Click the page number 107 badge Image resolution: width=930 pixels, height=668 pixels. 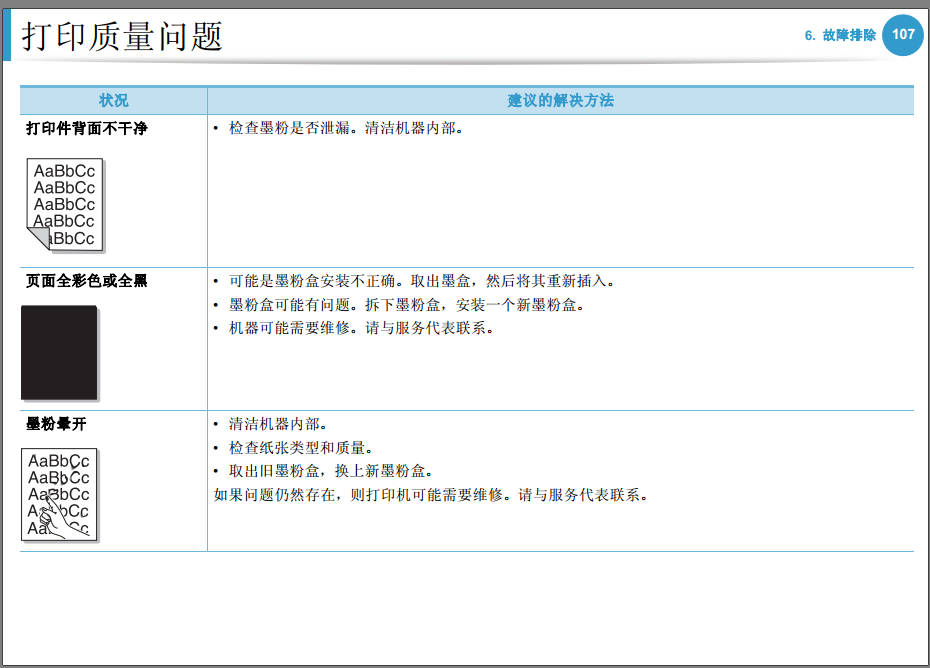click(903, 35)
